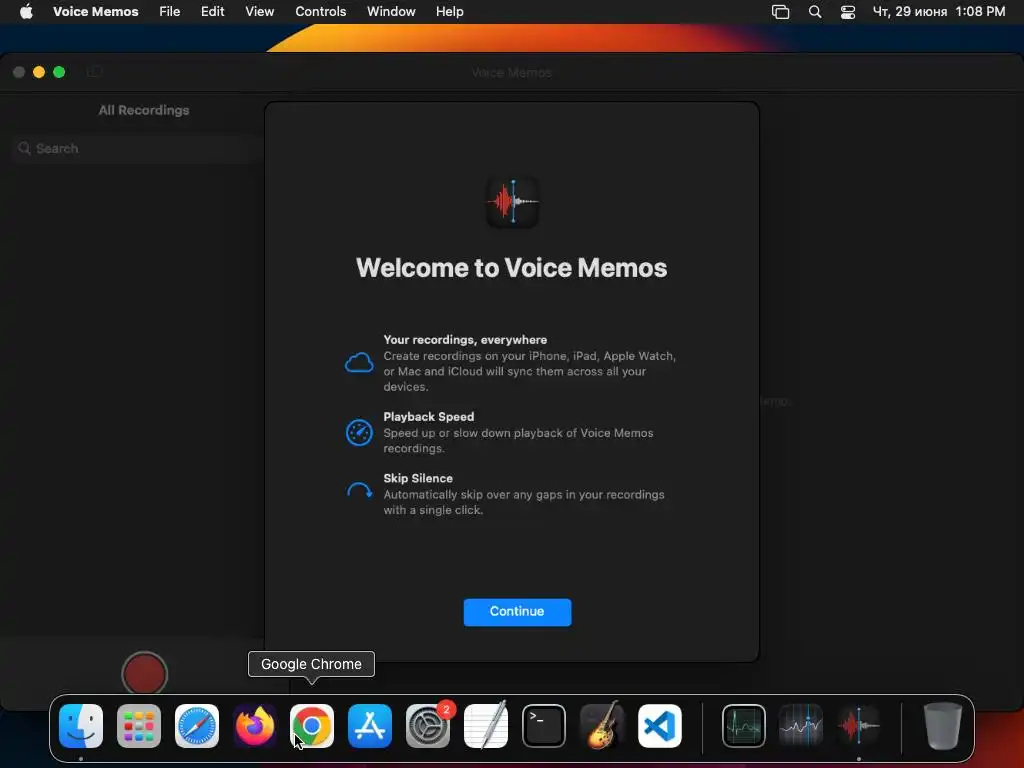Click the Stage Manager windows icon in menu bar
This screenshot has height=768, width=1024.
click(x=780, y=12)
